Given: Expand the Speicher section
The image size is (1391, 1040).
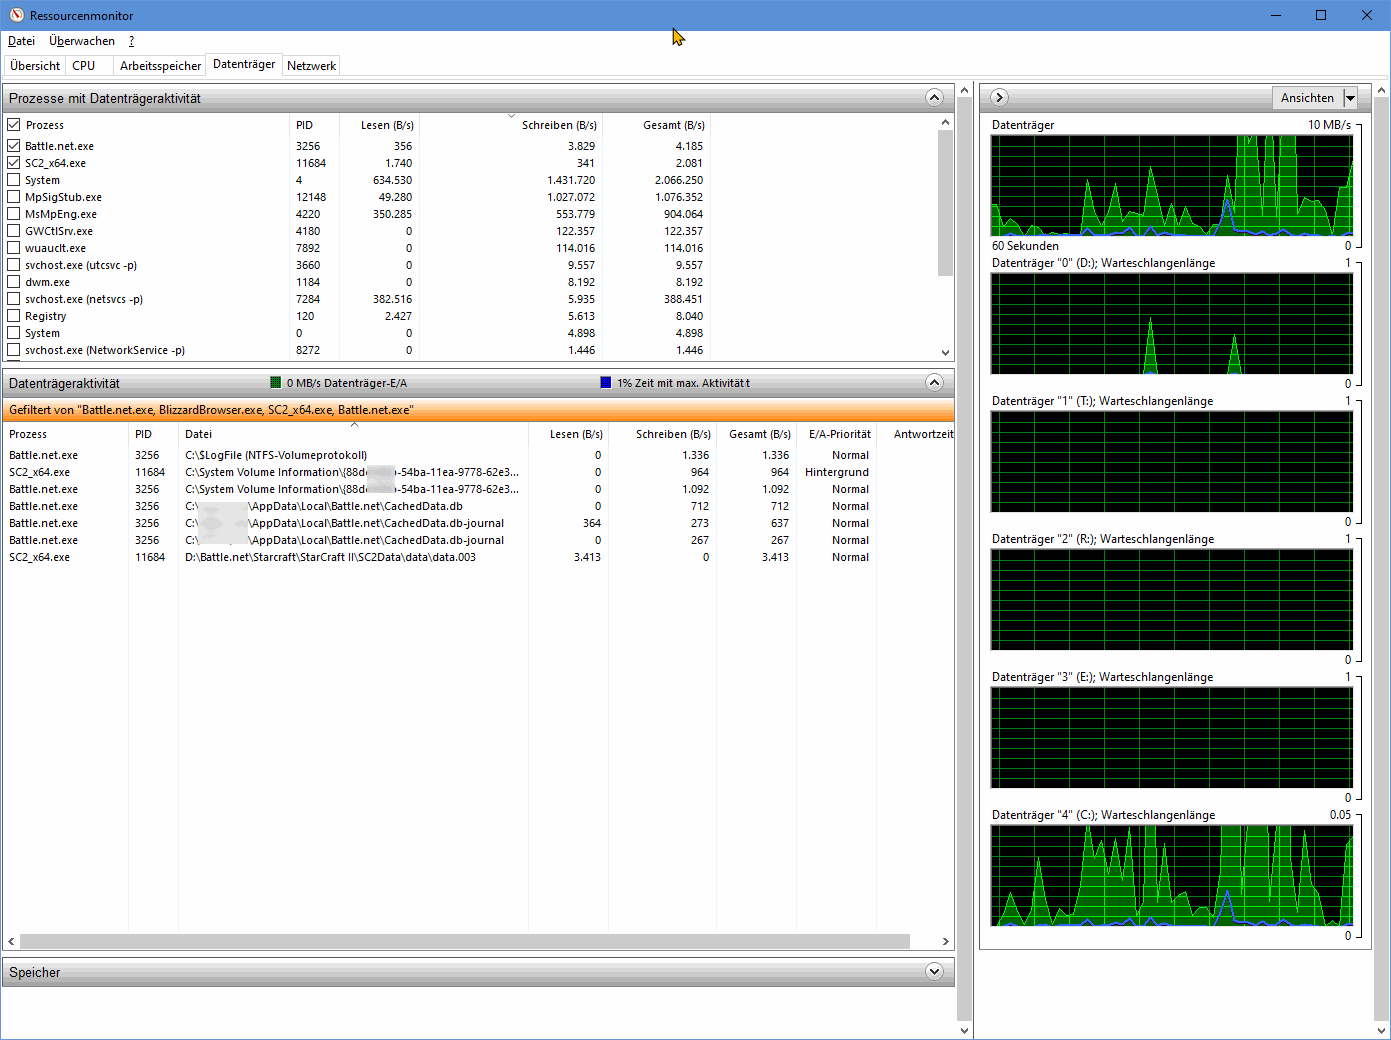Looking at the screenshot, I should coord(934,971).
